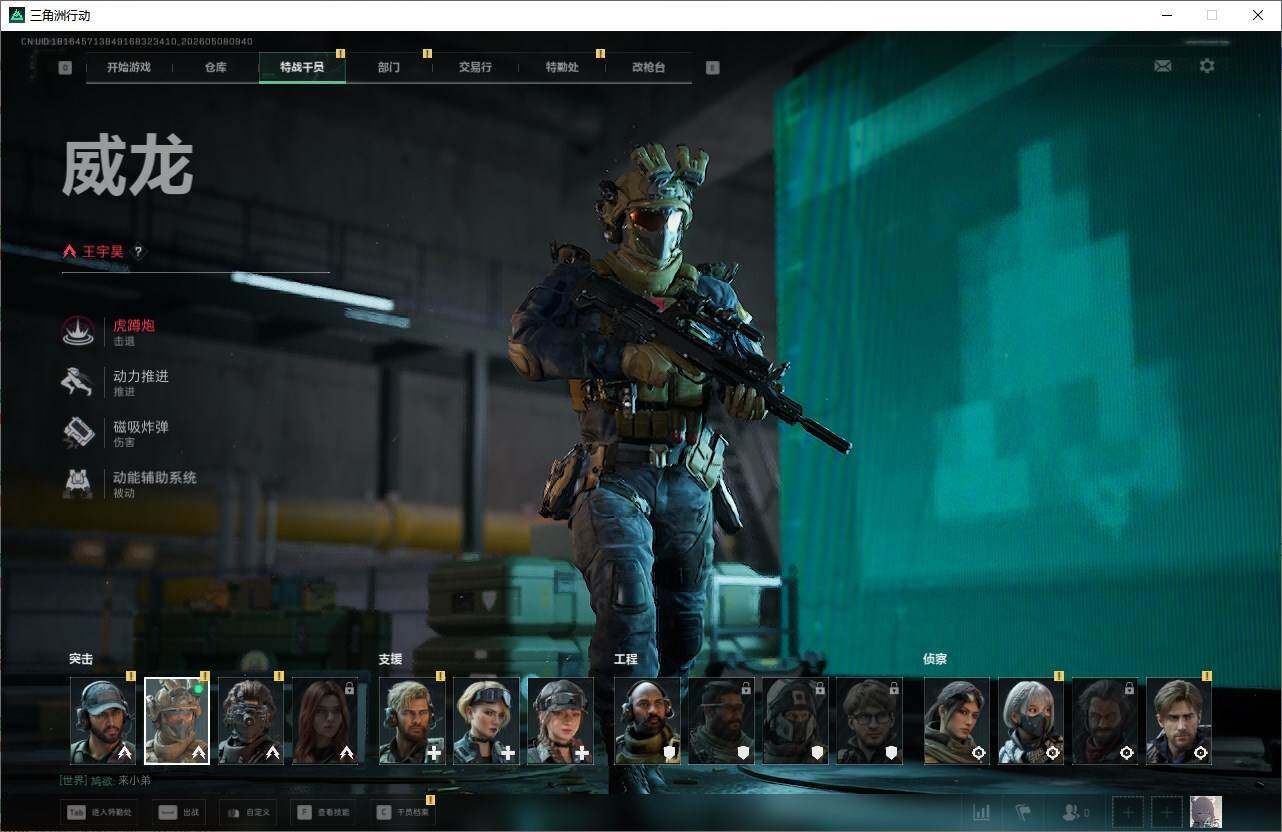The width and height of the screenshot is (1282, 832).
Task: Click the operator name 王宇昊
Action: [x=102, y=252]
